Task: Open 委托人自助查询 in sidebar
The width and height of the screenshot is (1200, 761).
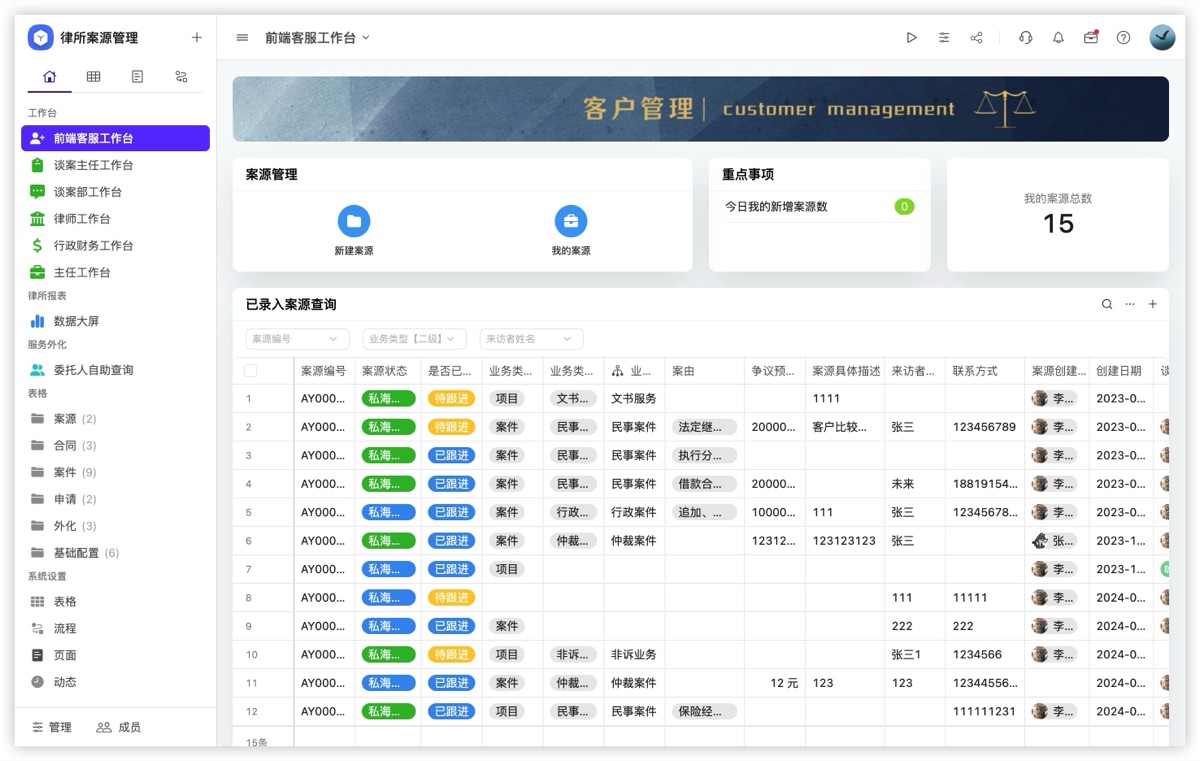Action: (115, 370)
